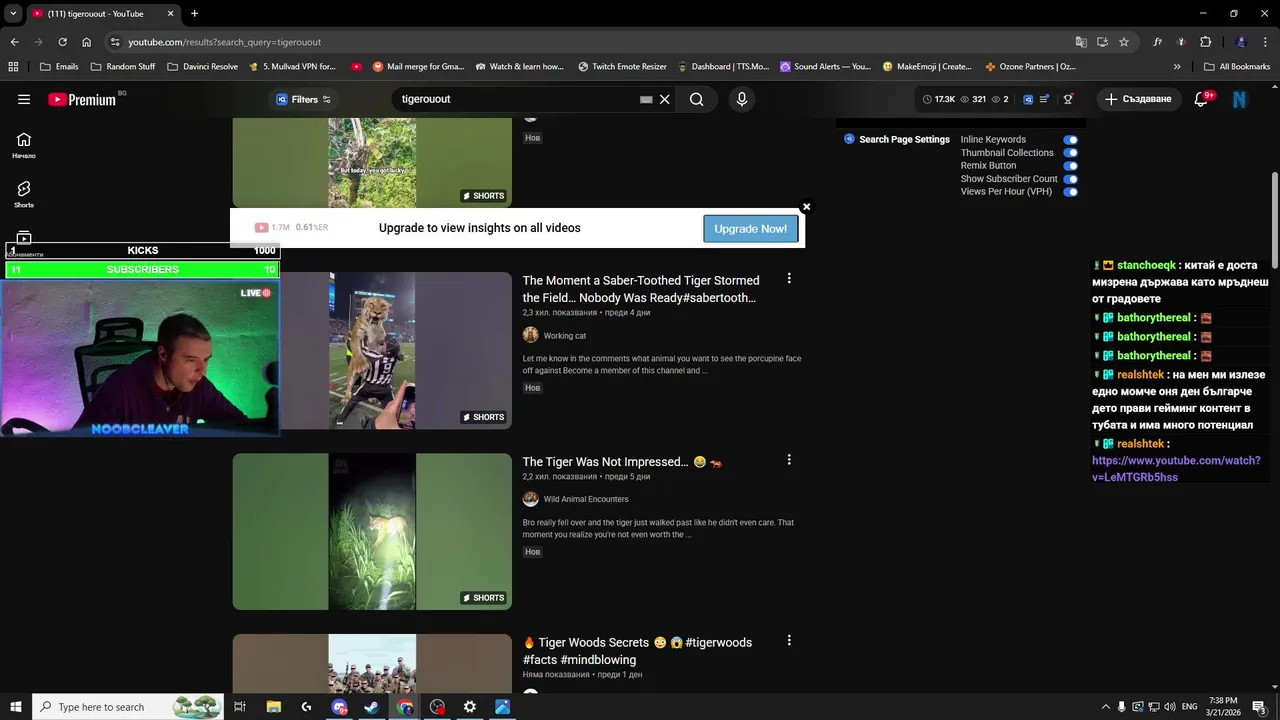
Task: Click the Upgrade Now! button
Action: (750, 228)
